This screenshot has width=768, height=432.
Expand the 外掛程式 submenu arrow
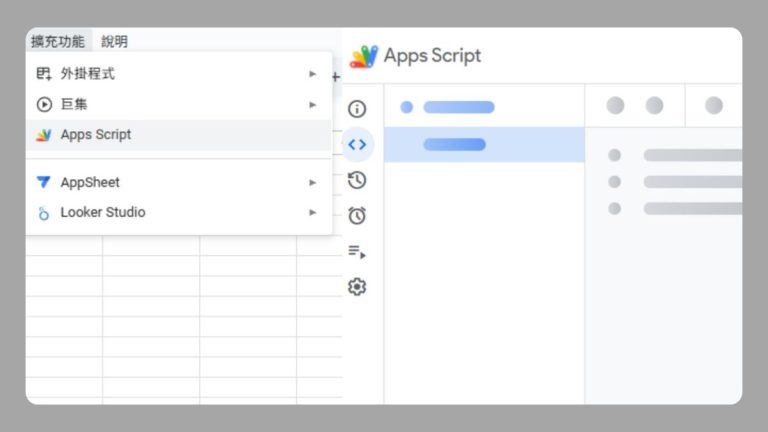313,74
